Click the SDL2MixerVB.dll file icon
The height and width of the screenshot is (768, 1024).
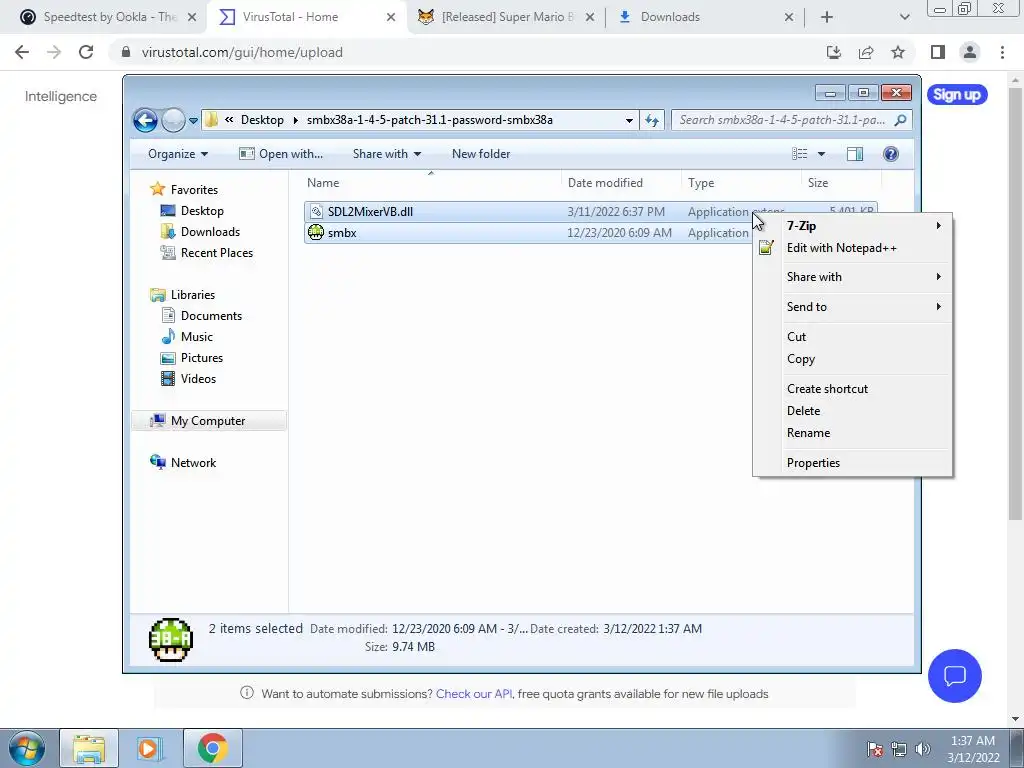click(316, 212)
